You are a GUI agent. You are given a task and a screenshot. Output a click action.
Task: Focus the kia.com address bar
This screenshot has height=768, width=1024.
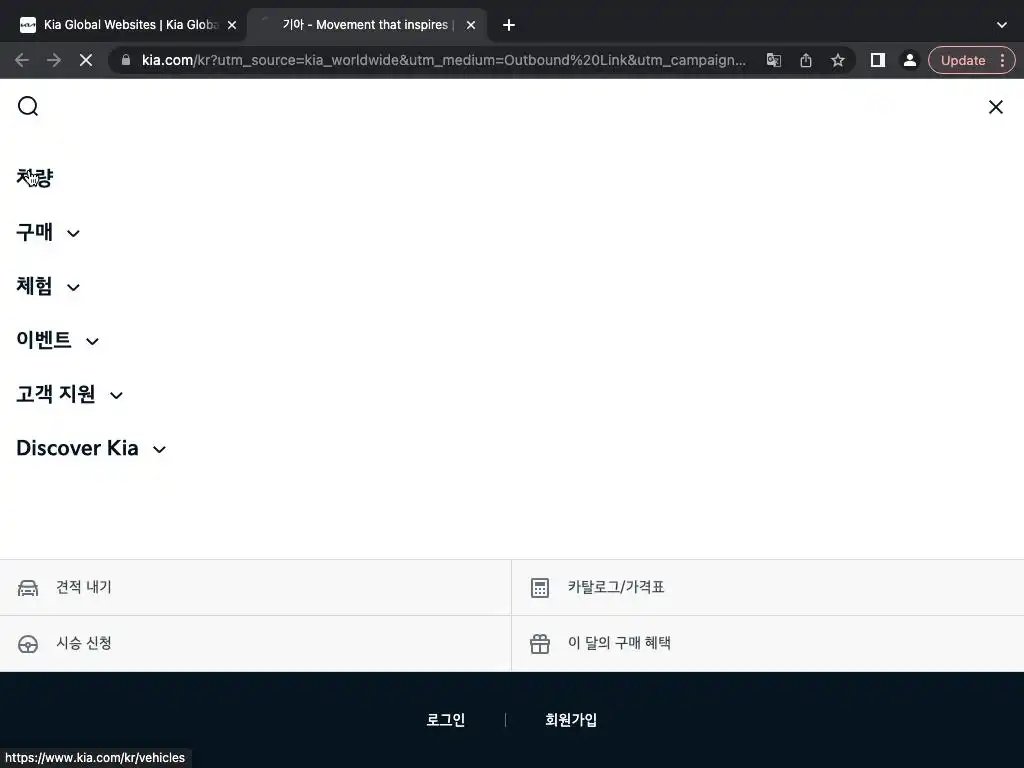point(443,60)
